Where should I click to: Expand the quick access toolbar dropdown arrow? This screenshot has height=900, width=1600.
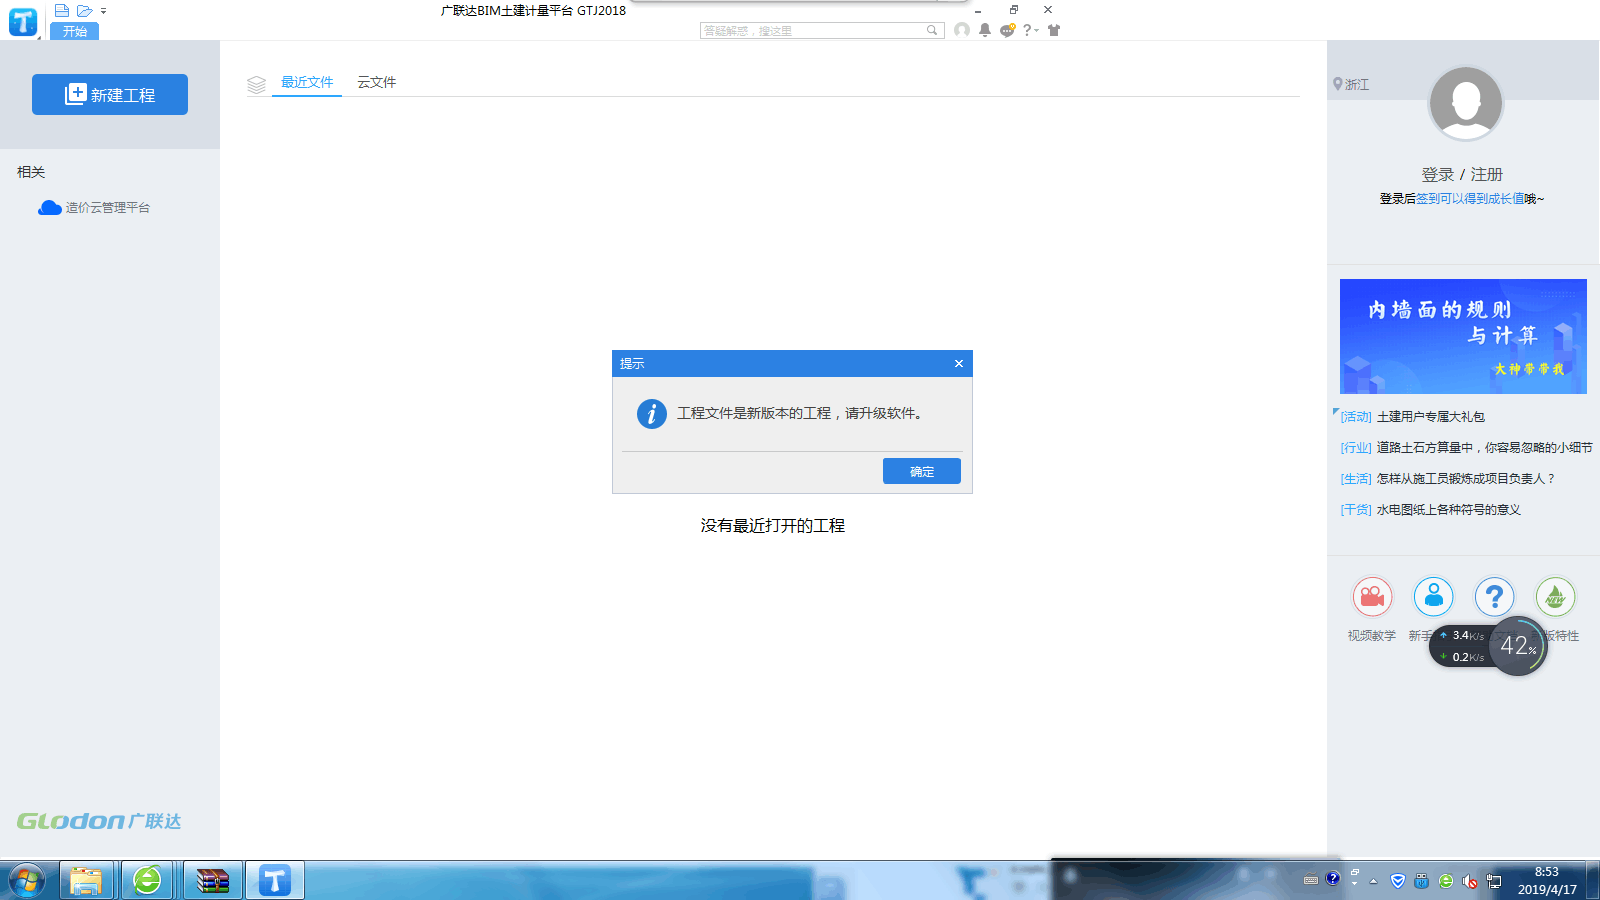click(103, 11)
